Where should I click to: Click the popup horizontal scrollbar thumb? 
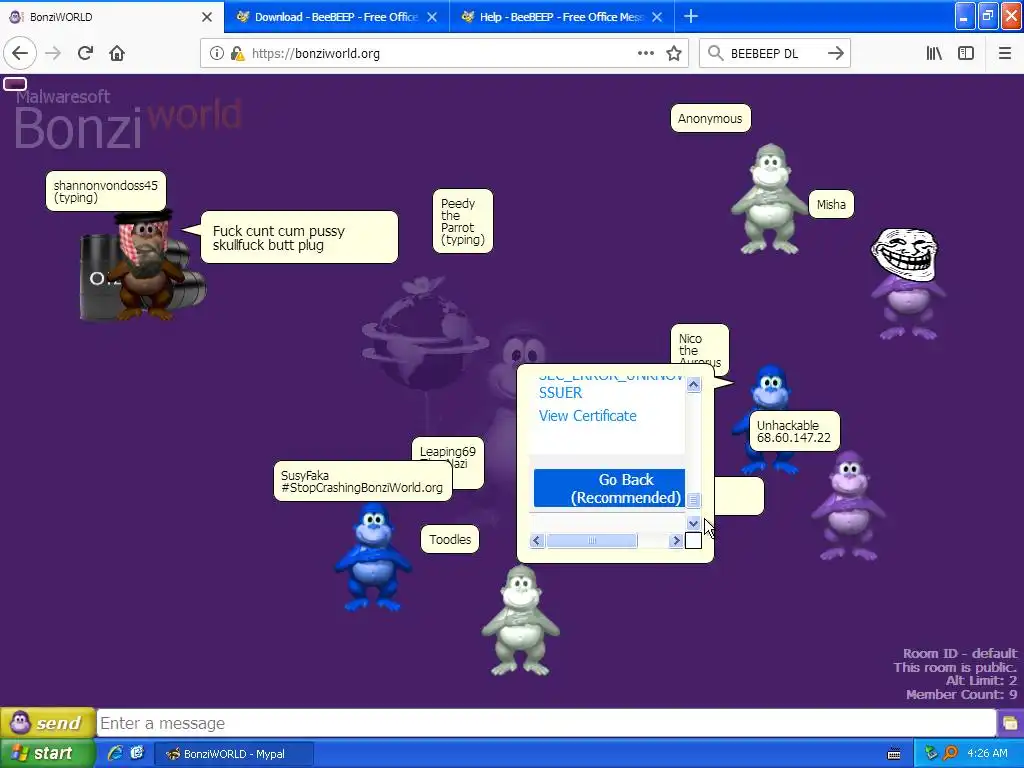tap(592, 540)
